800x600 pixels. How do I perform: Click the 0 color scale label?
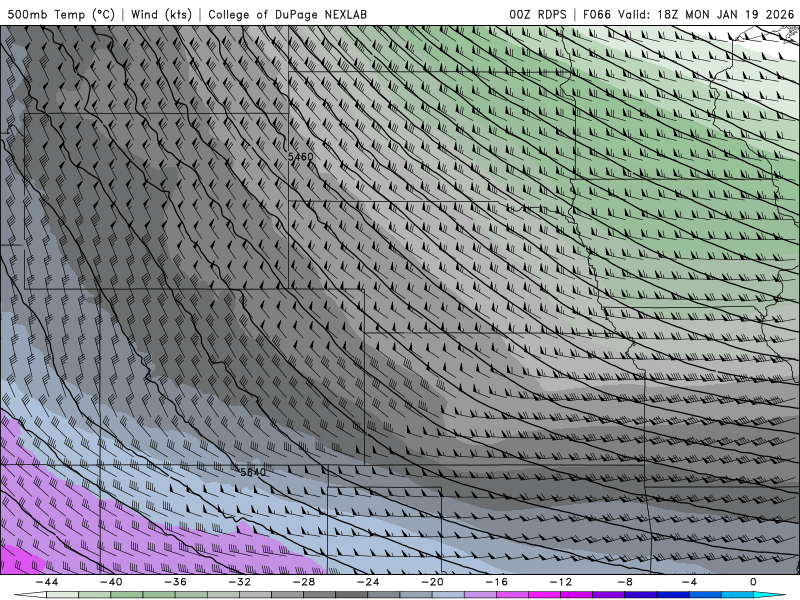coord(753,582)
